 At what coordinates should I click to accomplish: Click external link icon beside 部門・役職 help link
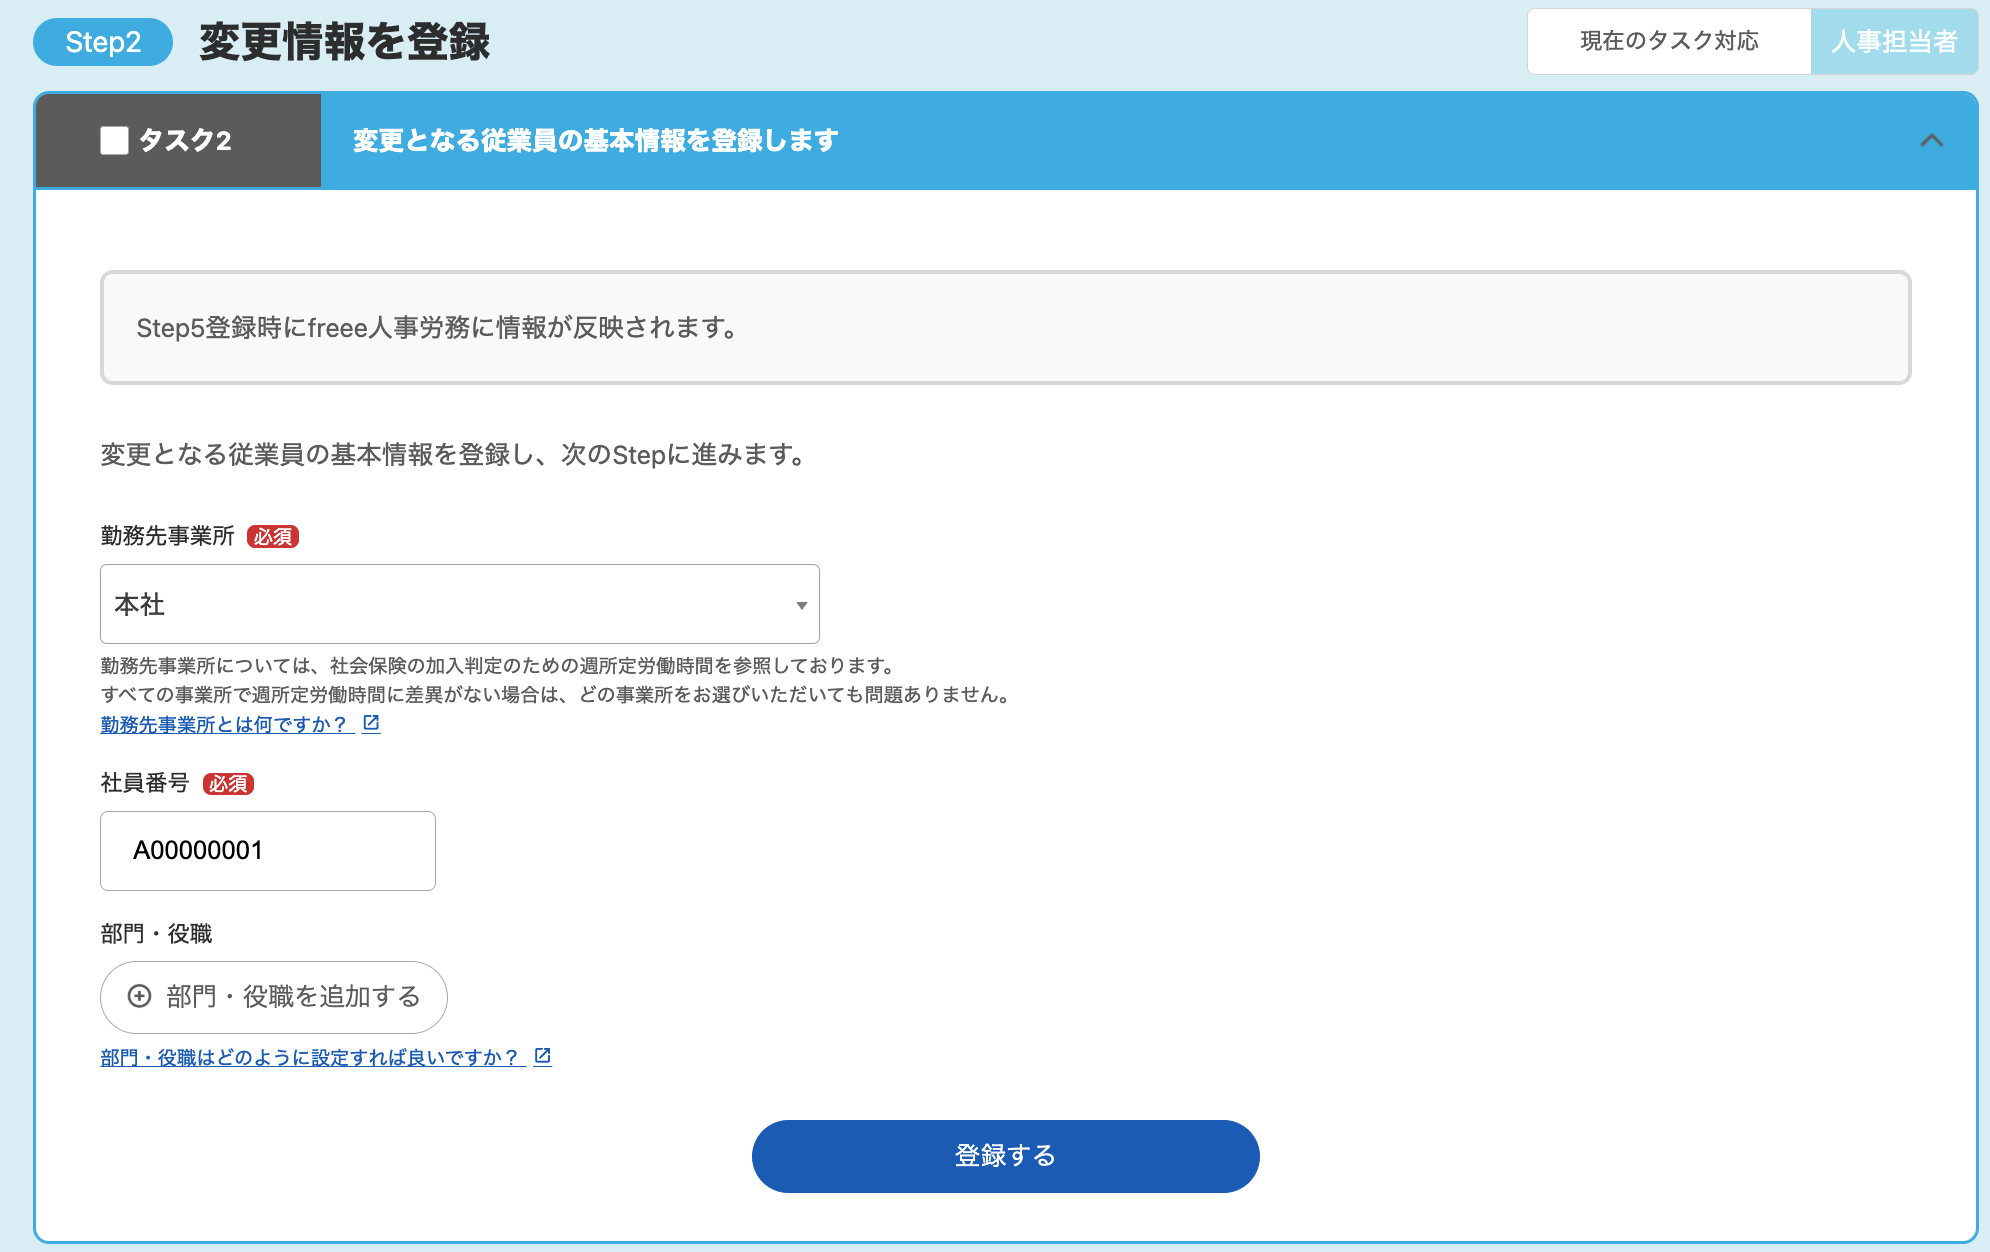click(543, 1056)
